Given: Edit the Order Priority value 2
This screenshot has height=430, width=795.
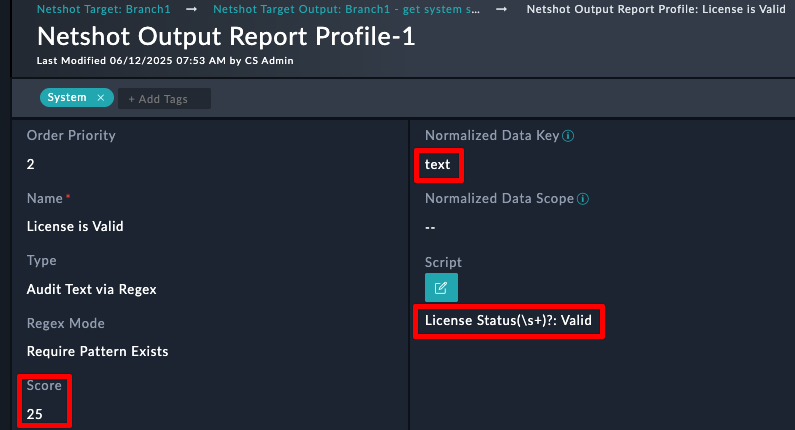Looking at the screenshot, I should (x=30, y=164).
